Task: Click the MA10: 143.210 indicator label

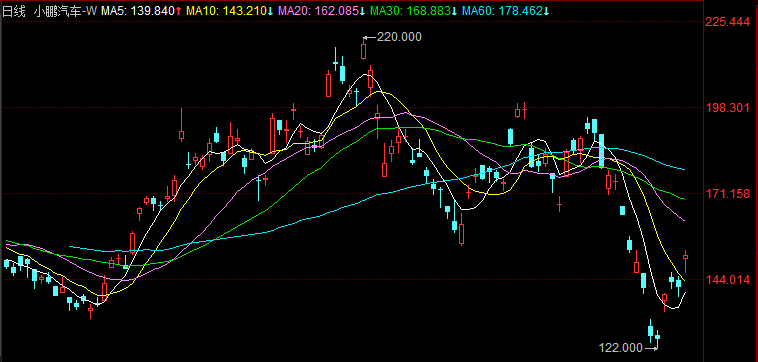Action: coord(229,12)
